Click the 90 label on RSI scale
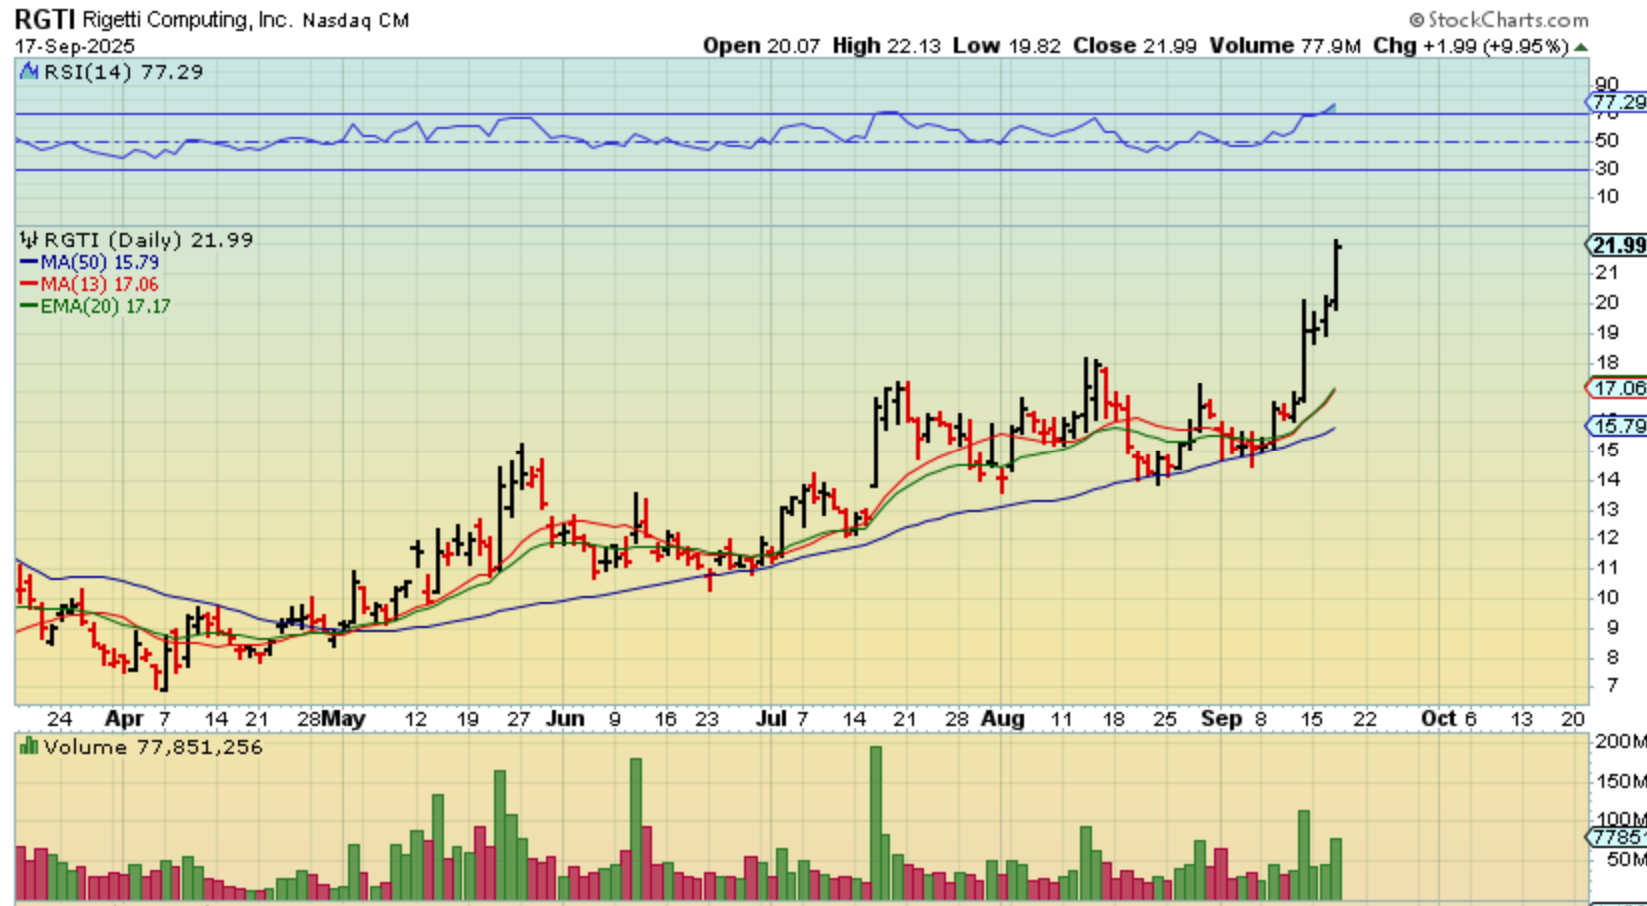The width and height of the screenshot is (1647, 906). click(x=1607, y=84)
